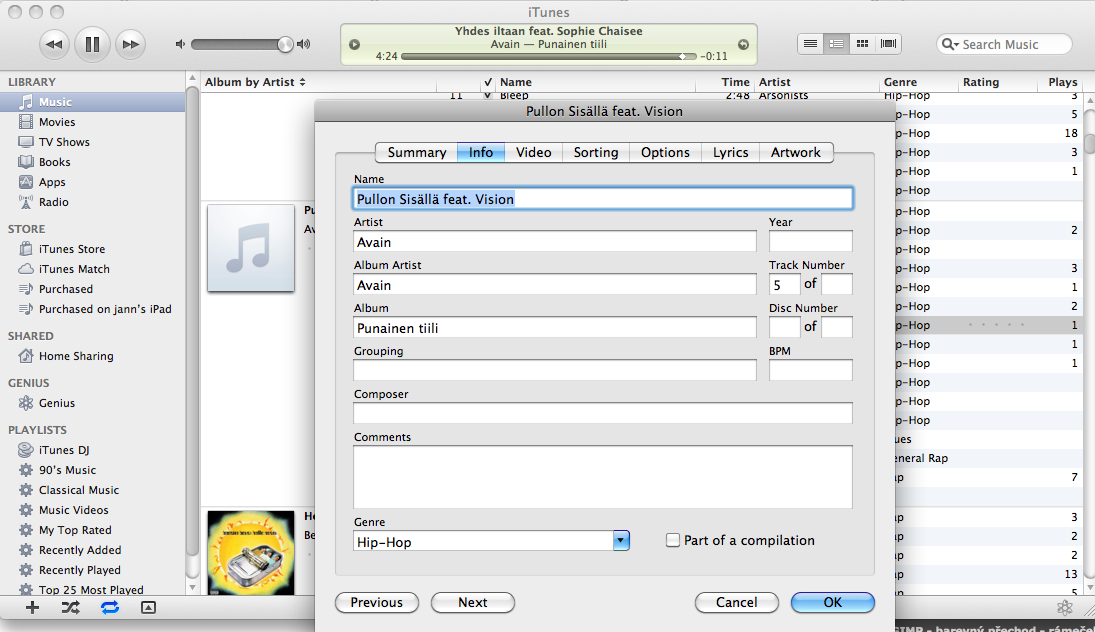This screenshot has width=1095, height=632.
Task: Adjust the volume slider knob
Action: (284, 44)
